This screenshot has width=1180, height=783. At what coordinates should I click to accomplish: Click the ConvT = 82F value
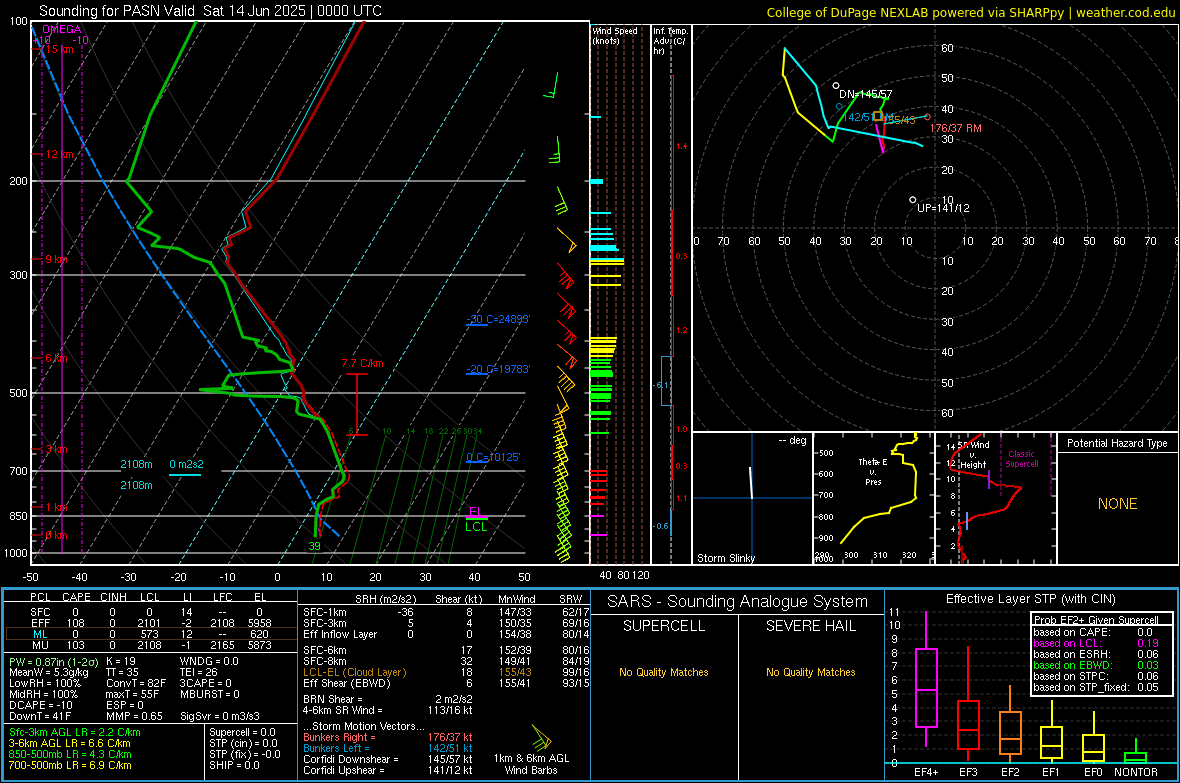click(x=135, y=683)
